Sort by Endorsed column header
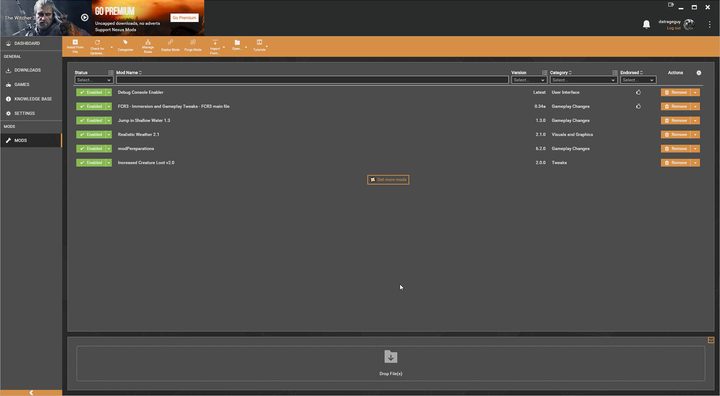The image size is (720, 396). click(x=631, y=73)
